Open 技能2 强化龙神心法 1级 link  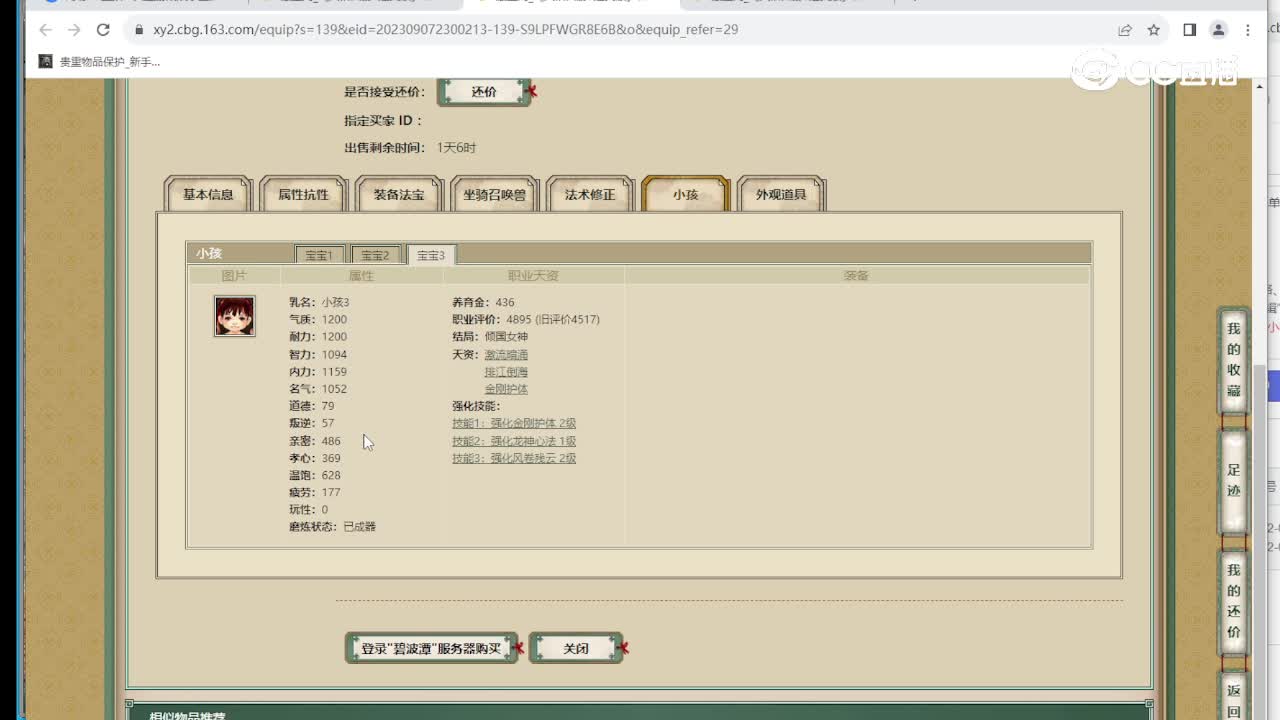[x=514, y=441]
